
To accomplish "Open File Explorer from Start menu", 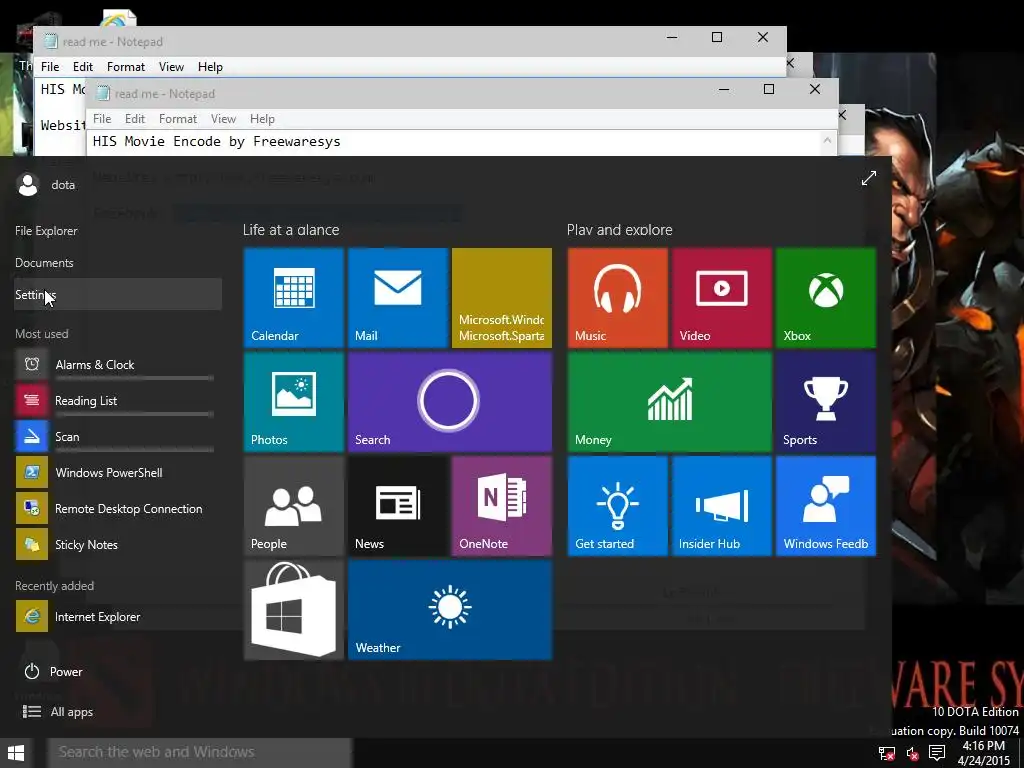I will [x=46, y=231].
